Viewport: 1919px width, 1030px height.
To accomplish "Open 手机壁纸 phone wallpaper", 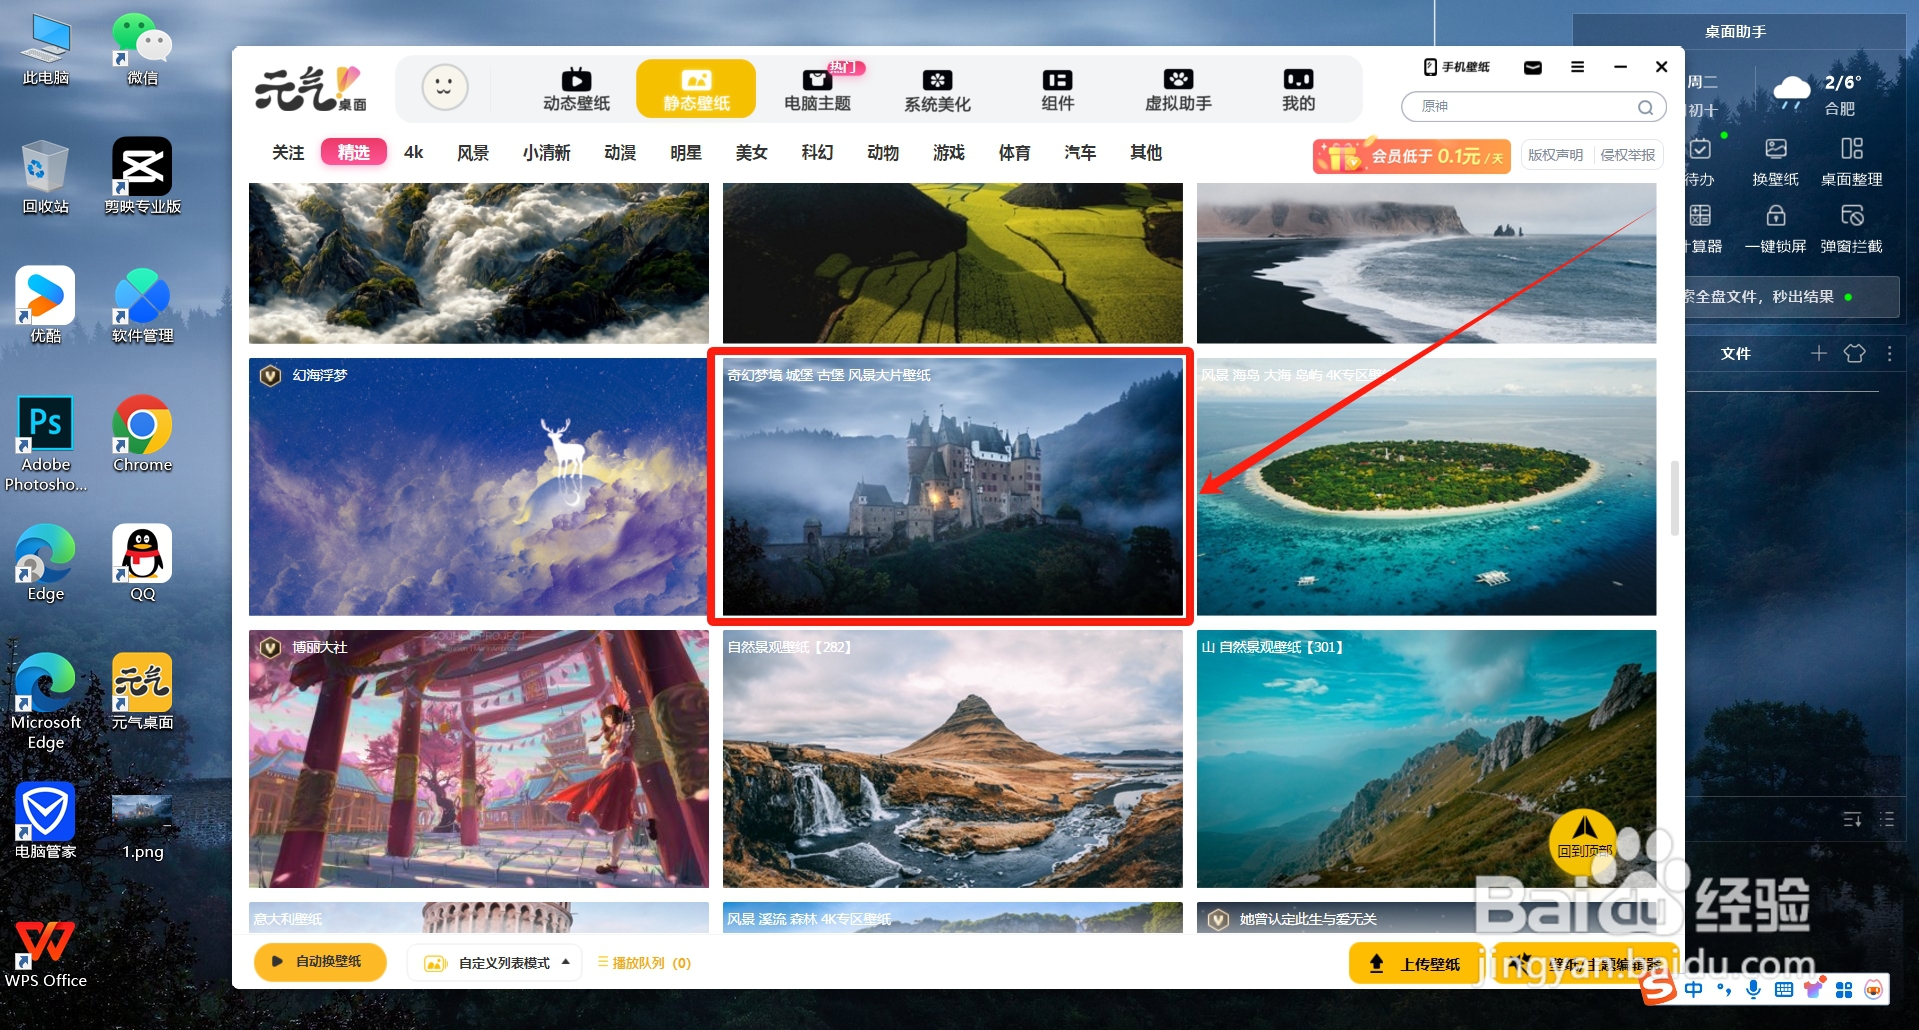I will [1457, 67].
